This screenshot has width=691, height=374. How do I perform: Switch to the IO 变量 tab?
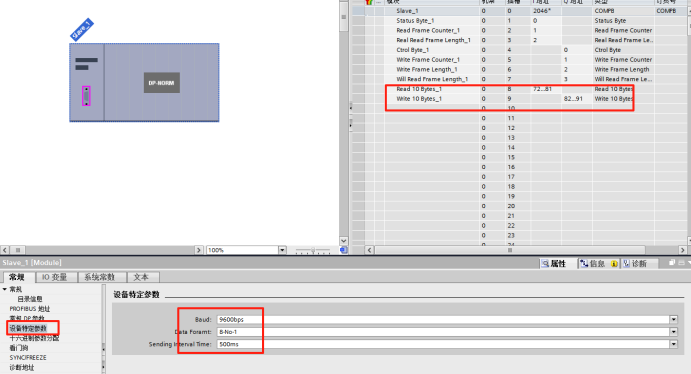(54, 277)
